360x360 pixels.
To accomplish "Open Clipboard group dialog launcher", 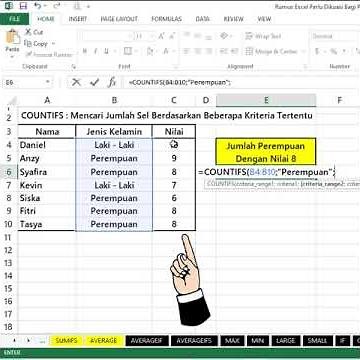I will point(73,67).
